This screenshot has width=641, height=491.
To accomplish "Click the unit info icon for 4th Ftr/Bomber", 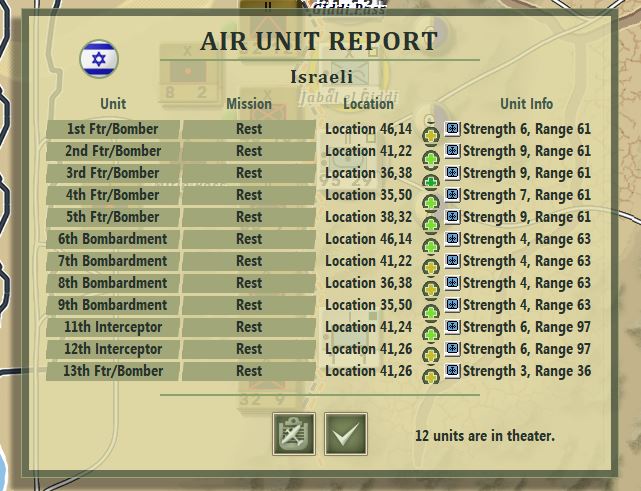I will 453,195.
